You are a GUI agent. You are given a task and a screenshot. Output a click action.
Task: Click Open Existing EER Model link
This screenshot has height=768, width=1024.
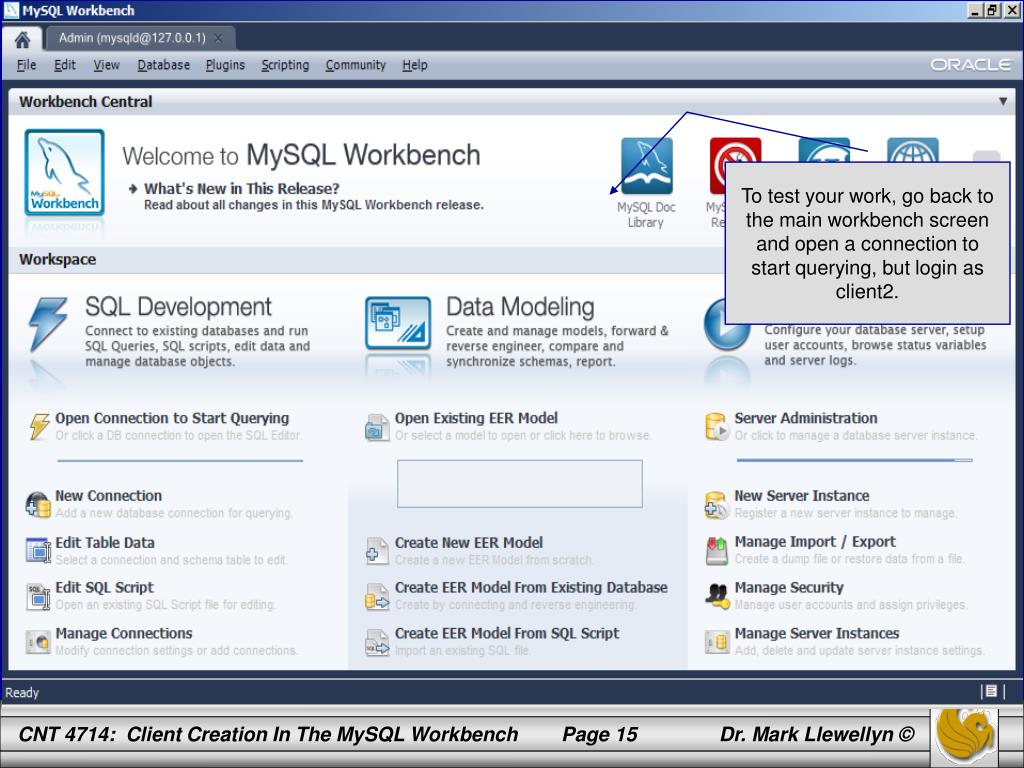coord(476,418)
